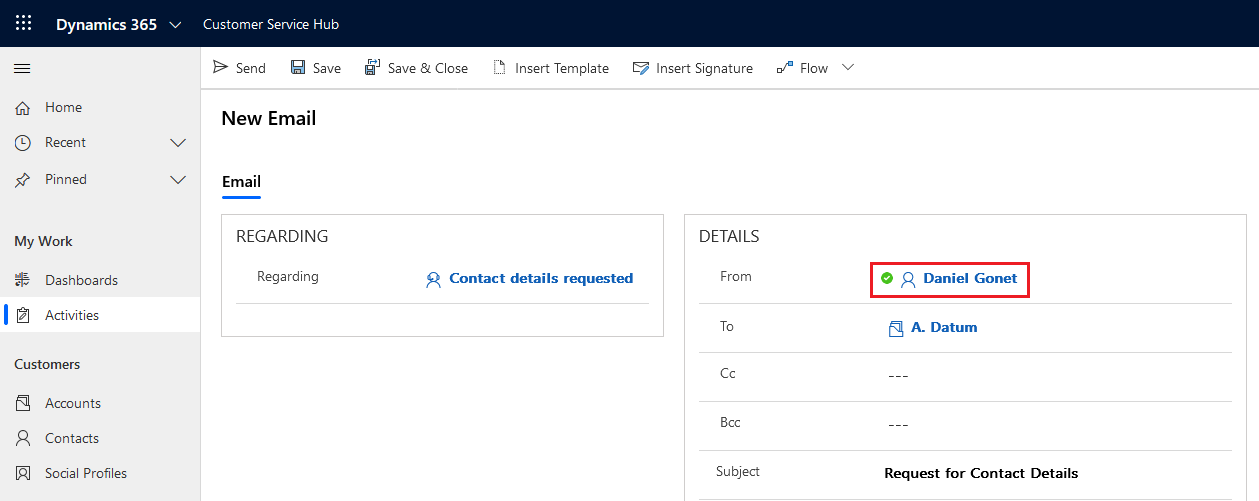Screen dimensions: 1259x501
Task: Click the Recent clock icon
Action: pos(22,143)
